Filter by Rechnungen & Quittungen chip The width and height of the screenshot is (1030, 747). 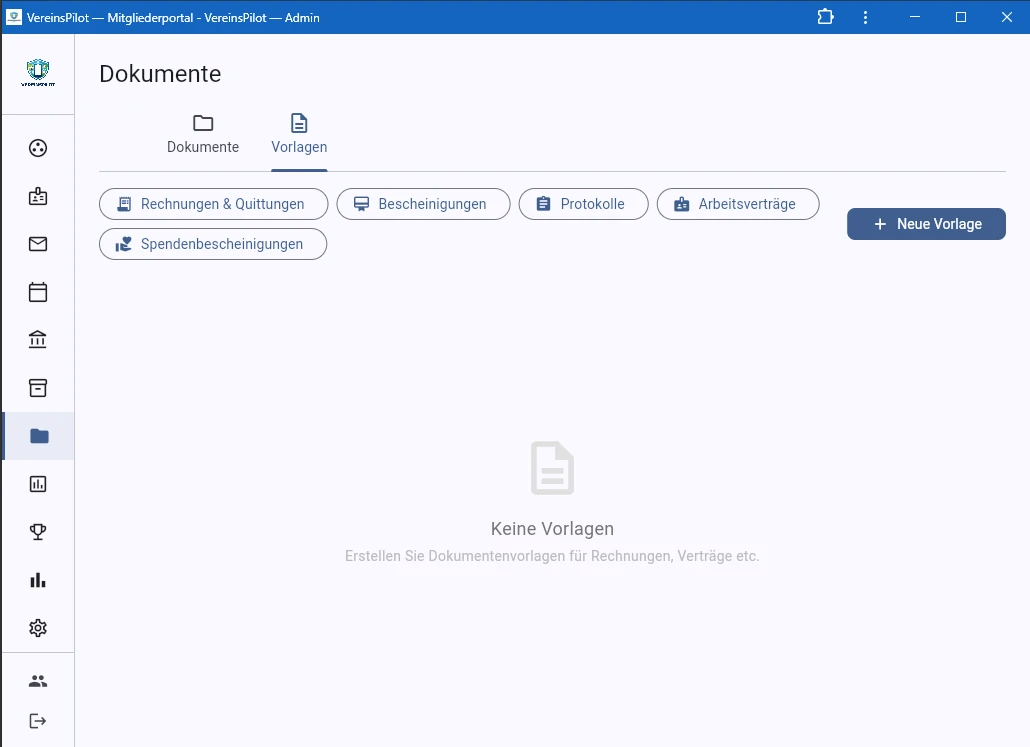[213, 204]
